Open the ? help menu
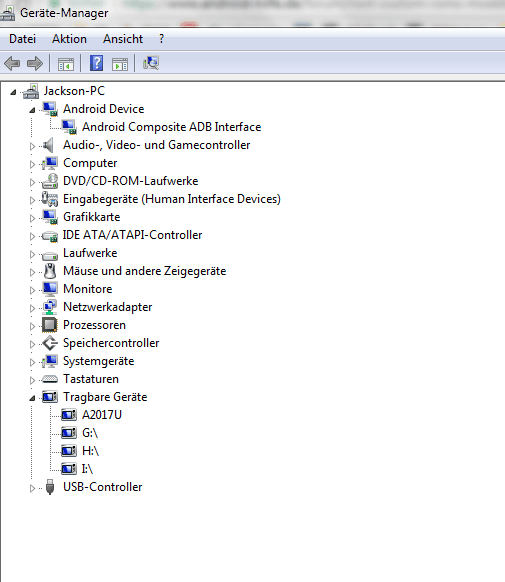Viewport: 505px width, 582px height. coord(161,39)
